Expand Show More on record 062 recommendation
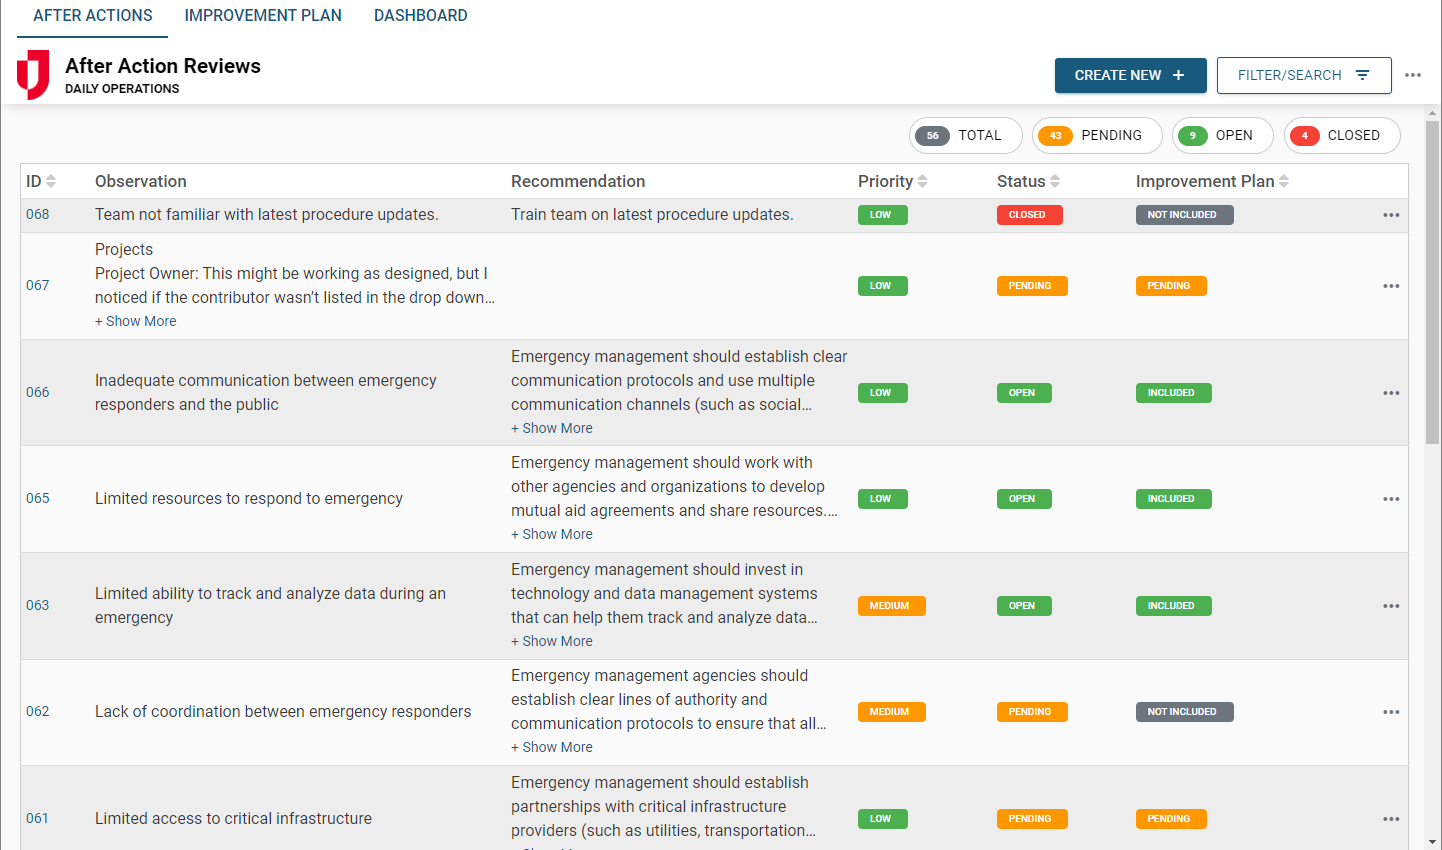This screenshot has height=850, width=1442. (x=552, y=746)
